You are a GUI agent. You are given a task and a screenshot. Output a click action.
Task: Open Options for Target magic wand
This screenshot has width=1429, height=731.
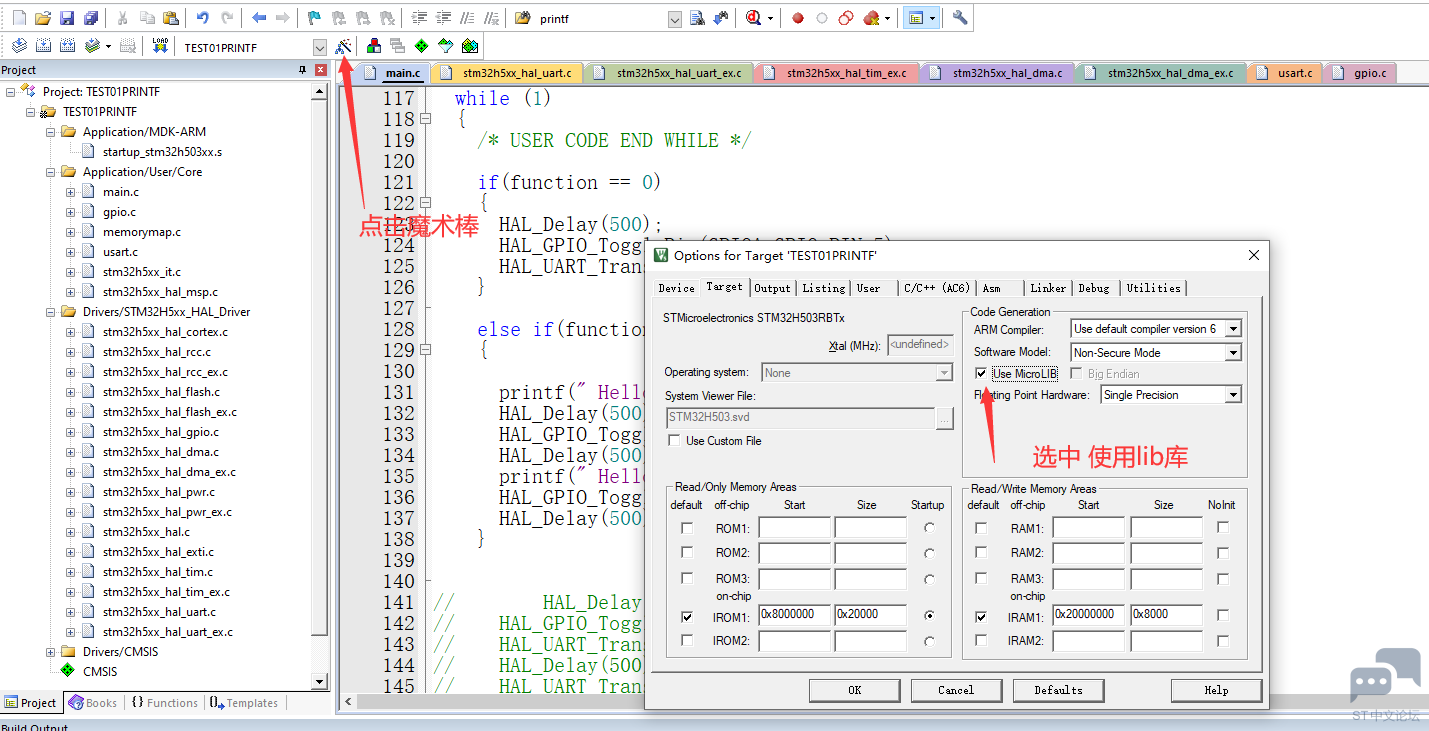click(x=343, y=46)
